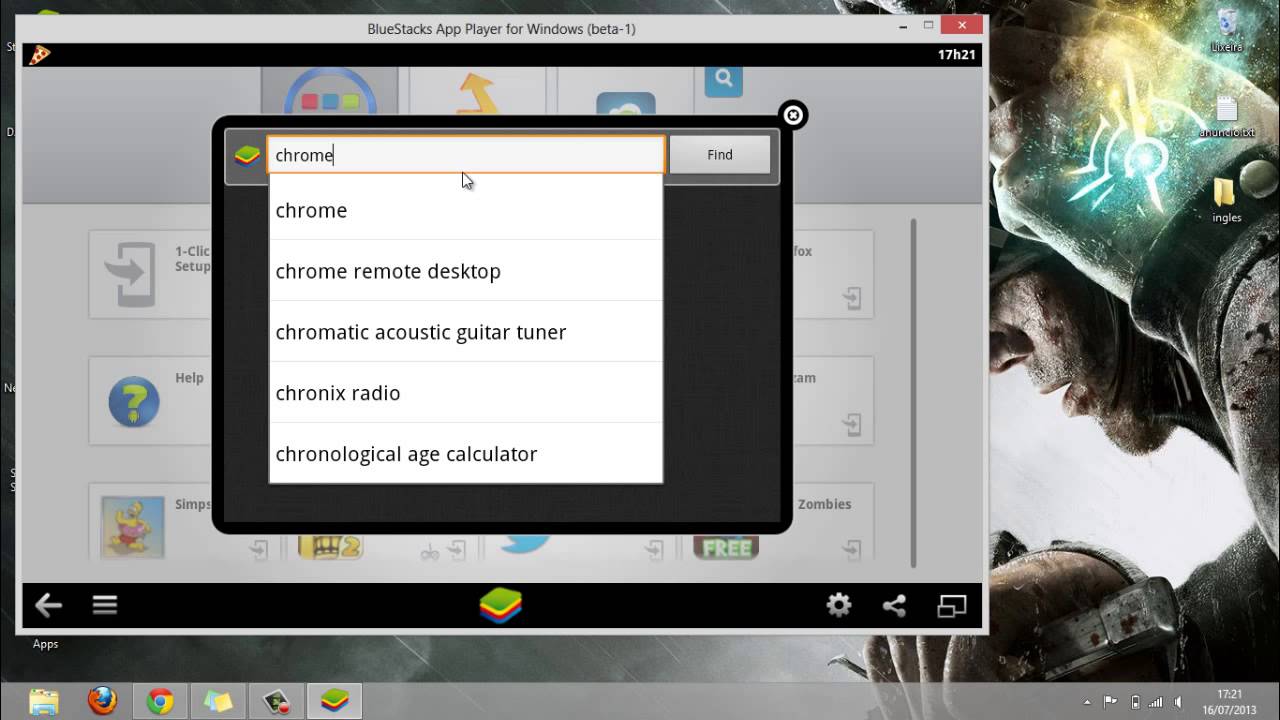Viewport: 1280px width, 720px height.
Task: Open File Explorer from taskbar
Action: click(43, 701)
